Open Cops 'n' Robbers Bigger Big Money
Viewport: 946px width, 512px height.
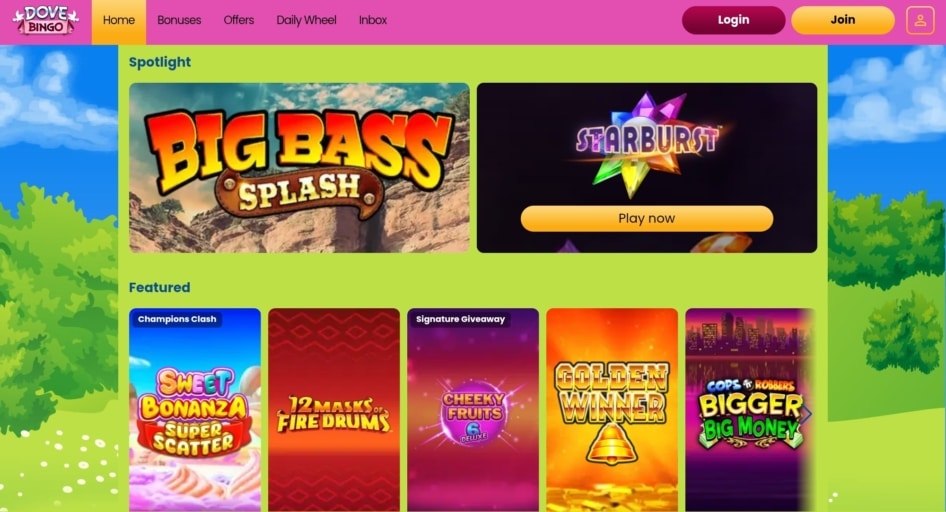pyautogui.click(x=750, y=410)
